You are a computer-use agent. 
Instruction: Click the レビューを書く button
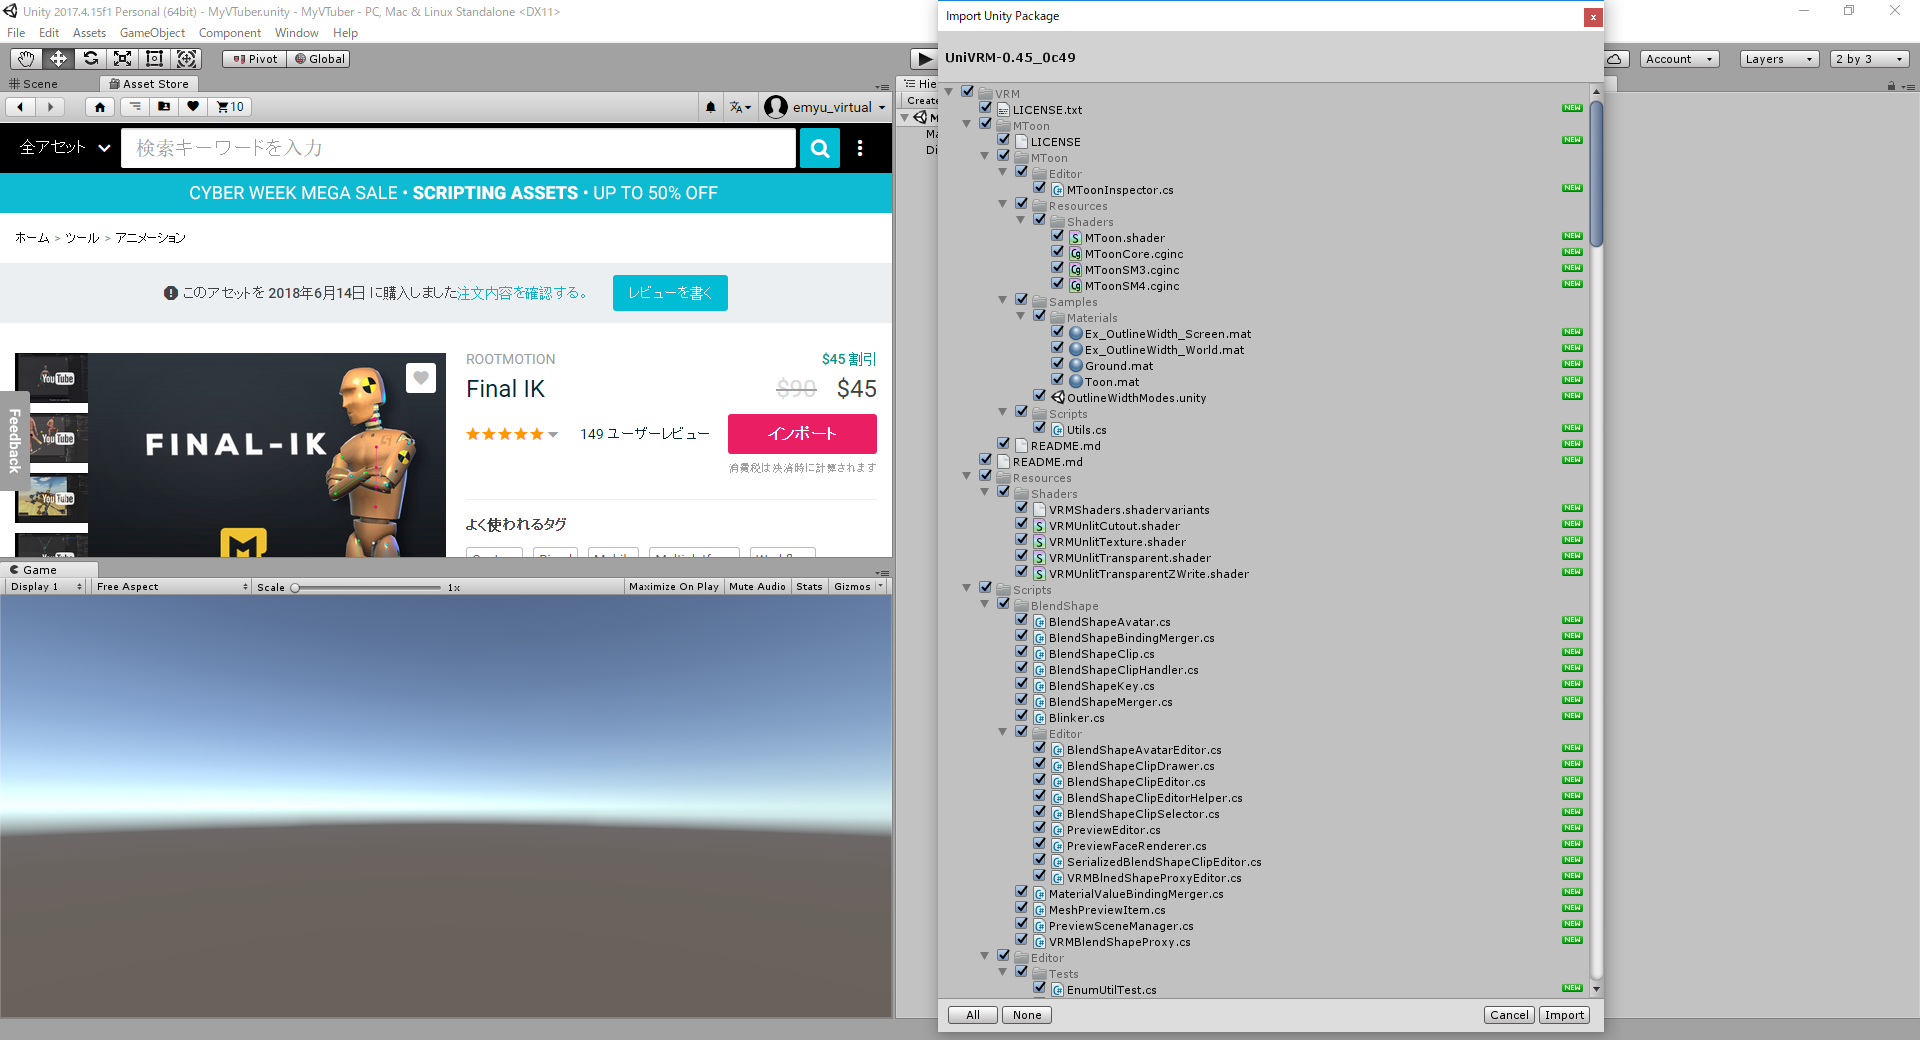pyautogui.click(x=669, y=292)
